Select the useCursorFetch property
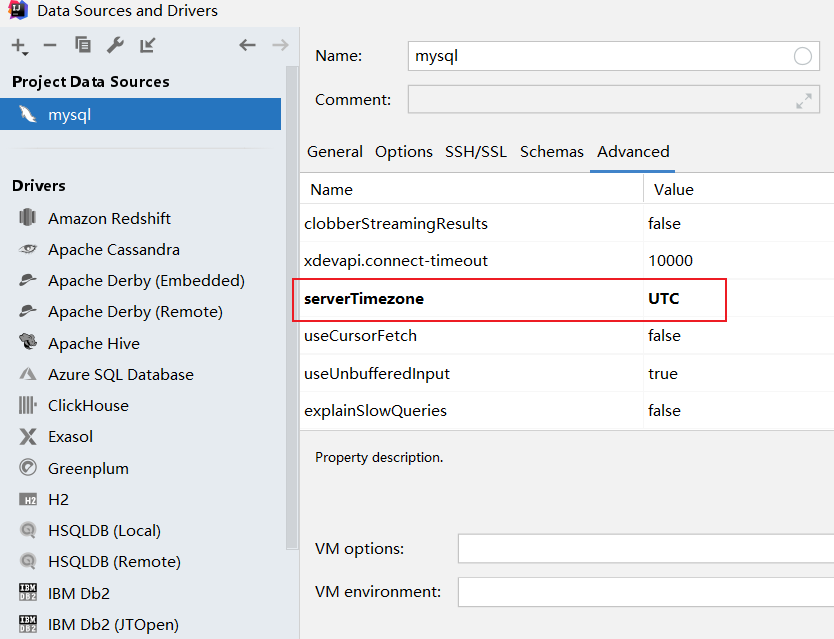 tap(360, 336)
